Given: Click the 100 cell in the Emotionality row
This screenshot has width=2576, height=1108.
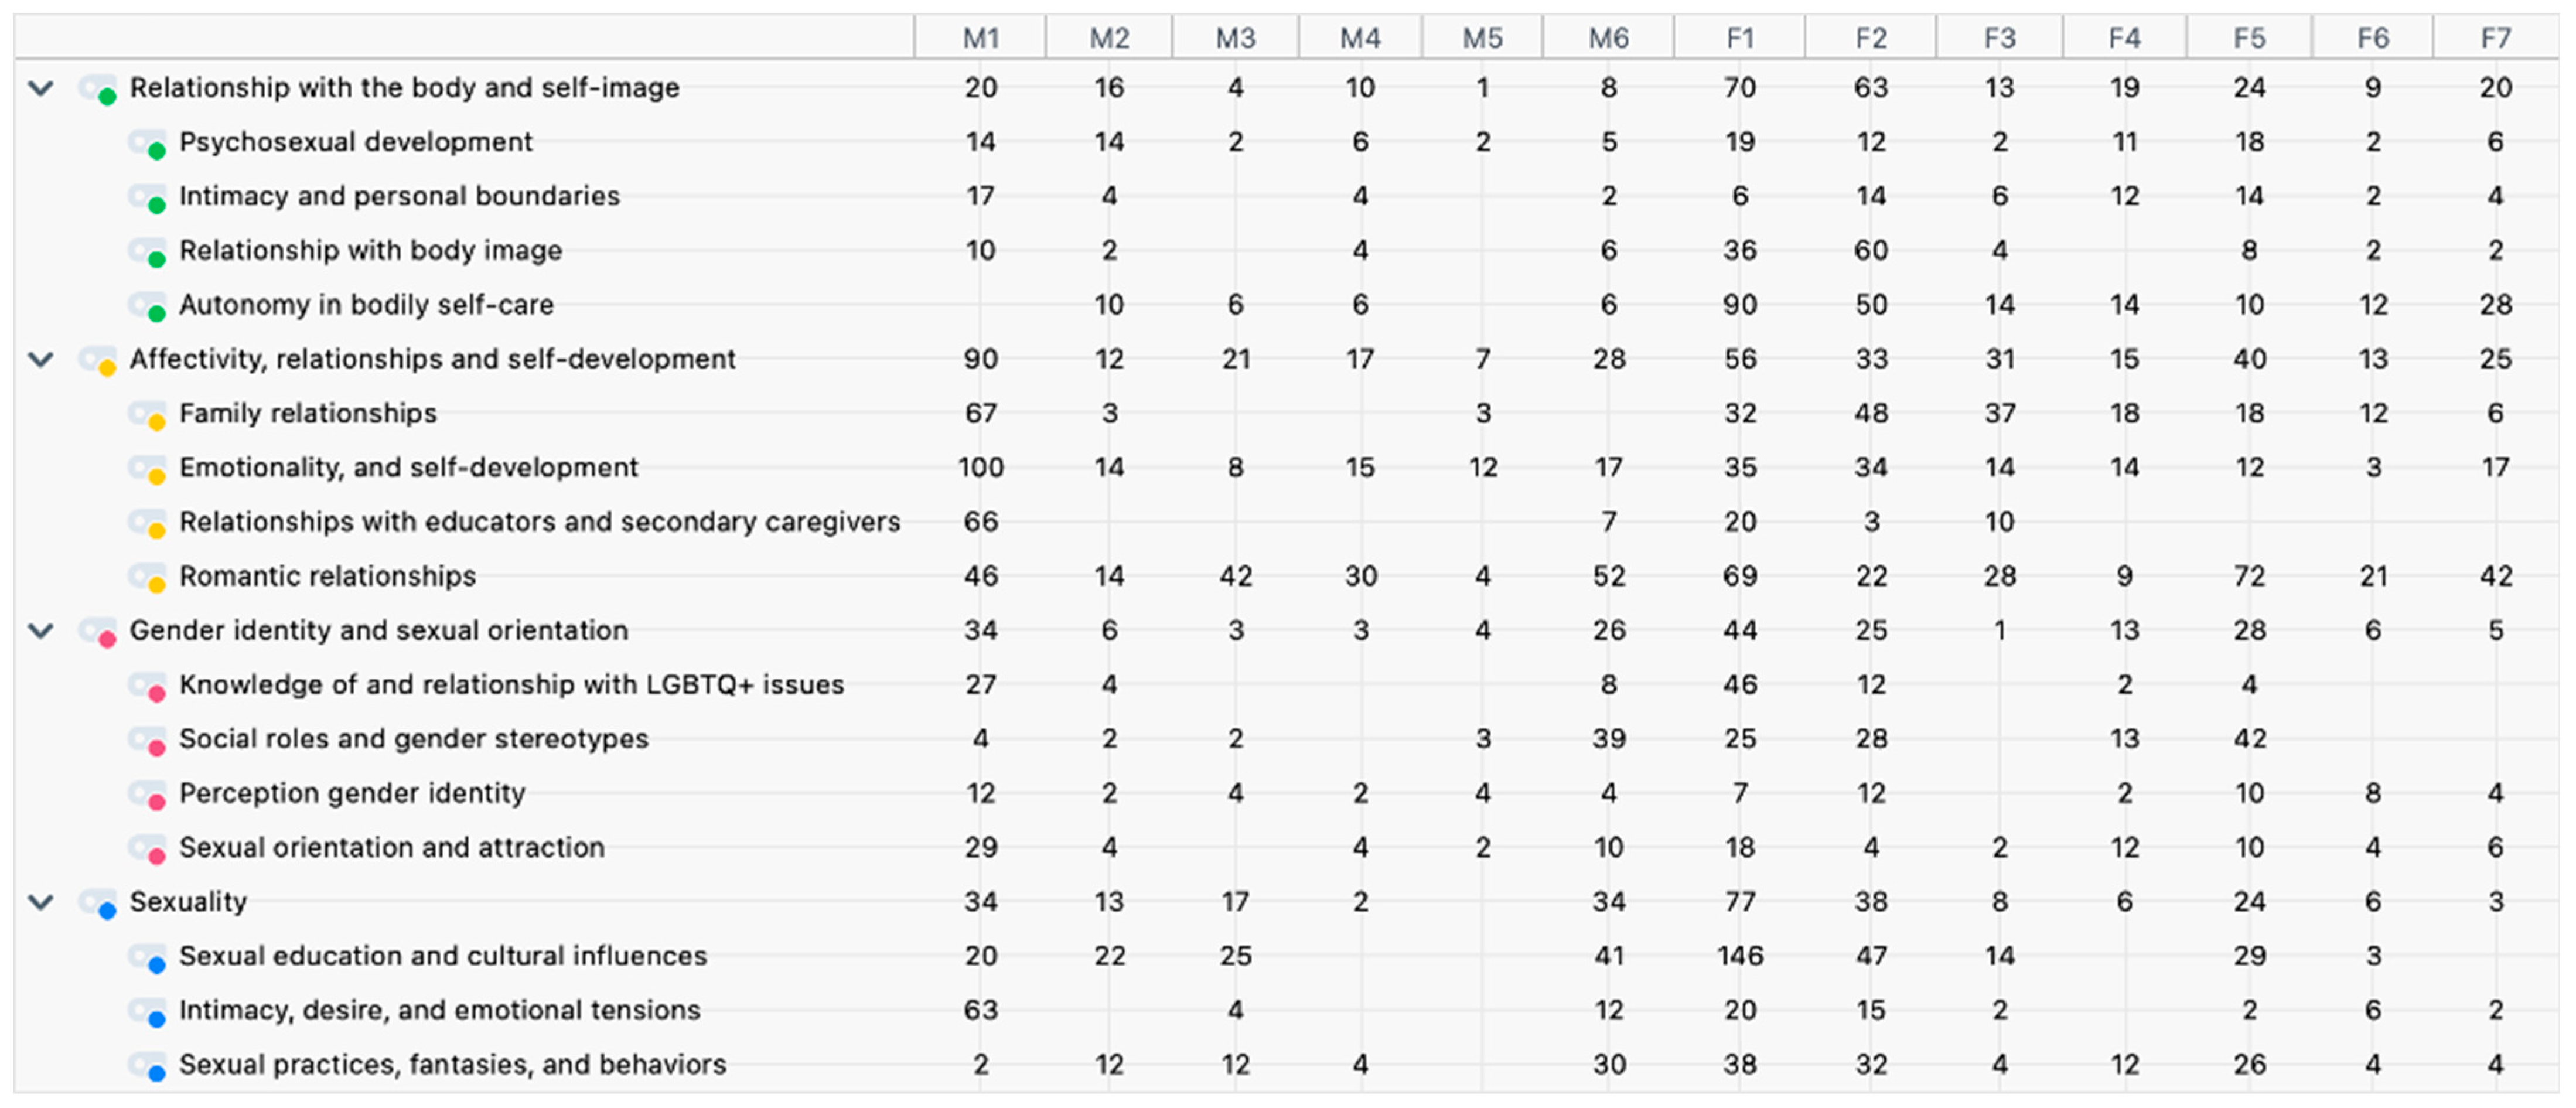Looking at the screenshot, I should pos(980,468).
